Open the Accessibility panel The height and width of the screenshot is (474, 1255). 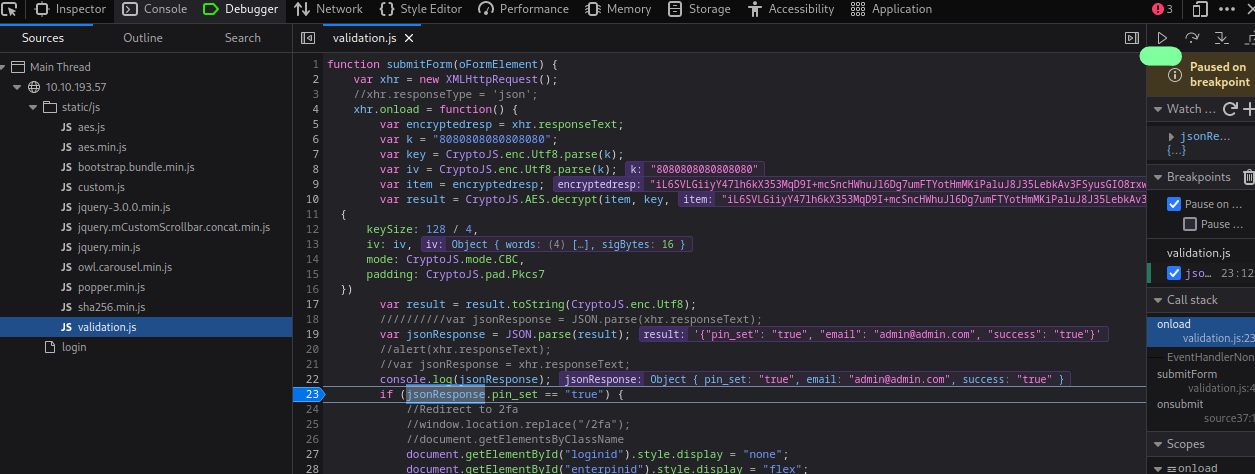pyautogui.click(x=790, y=9)
